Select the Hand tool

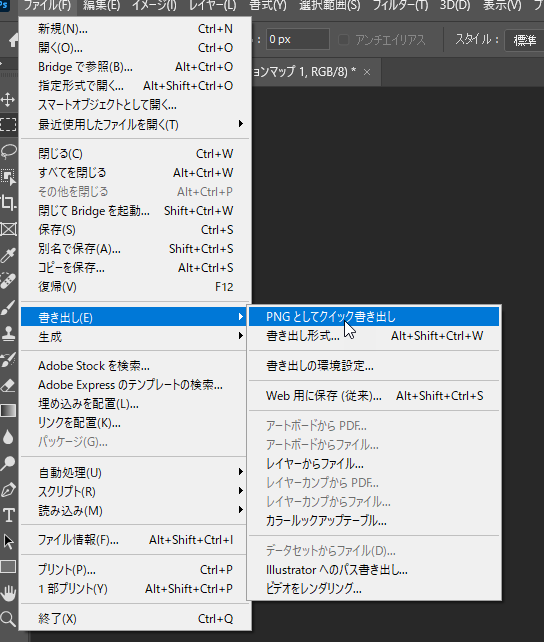[8, 593]
